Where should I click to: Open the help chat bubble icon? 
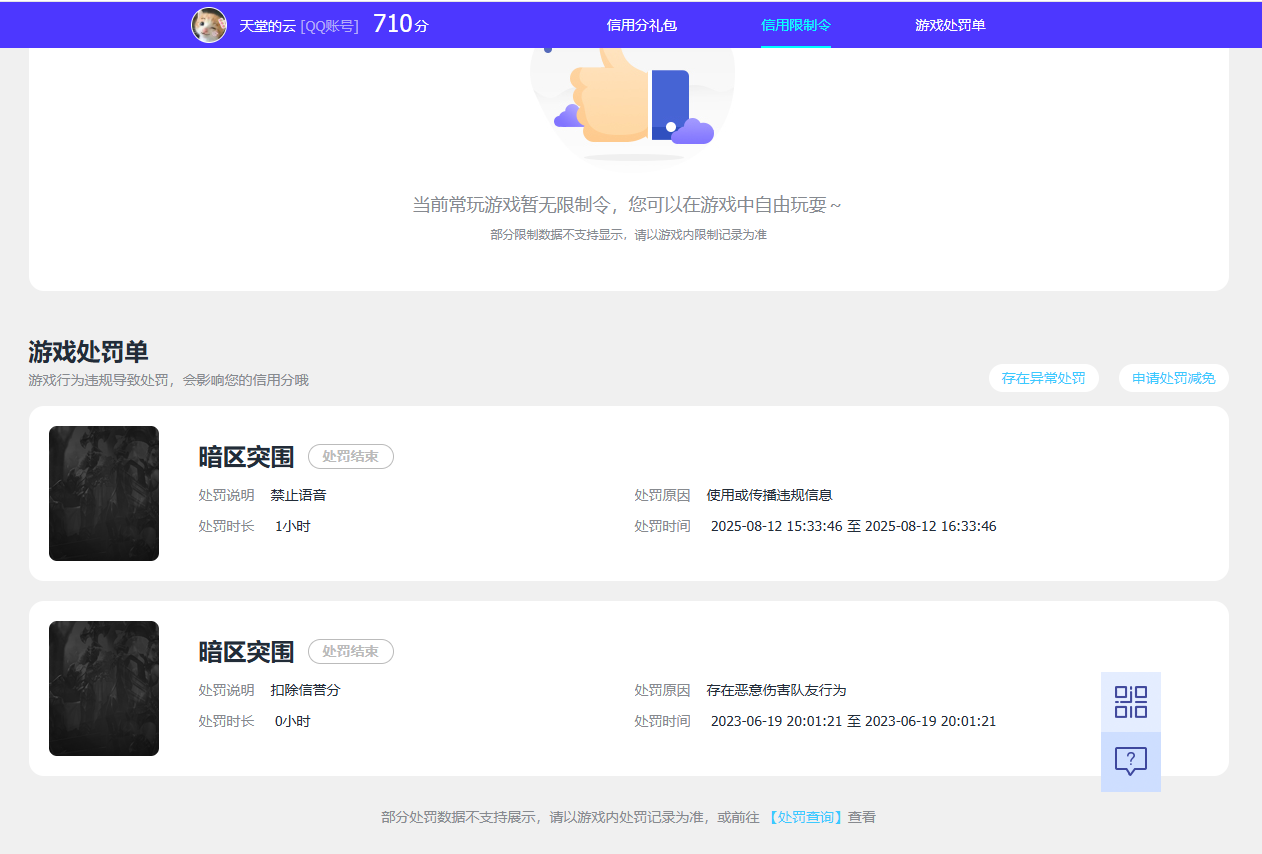click(1131, 762)
